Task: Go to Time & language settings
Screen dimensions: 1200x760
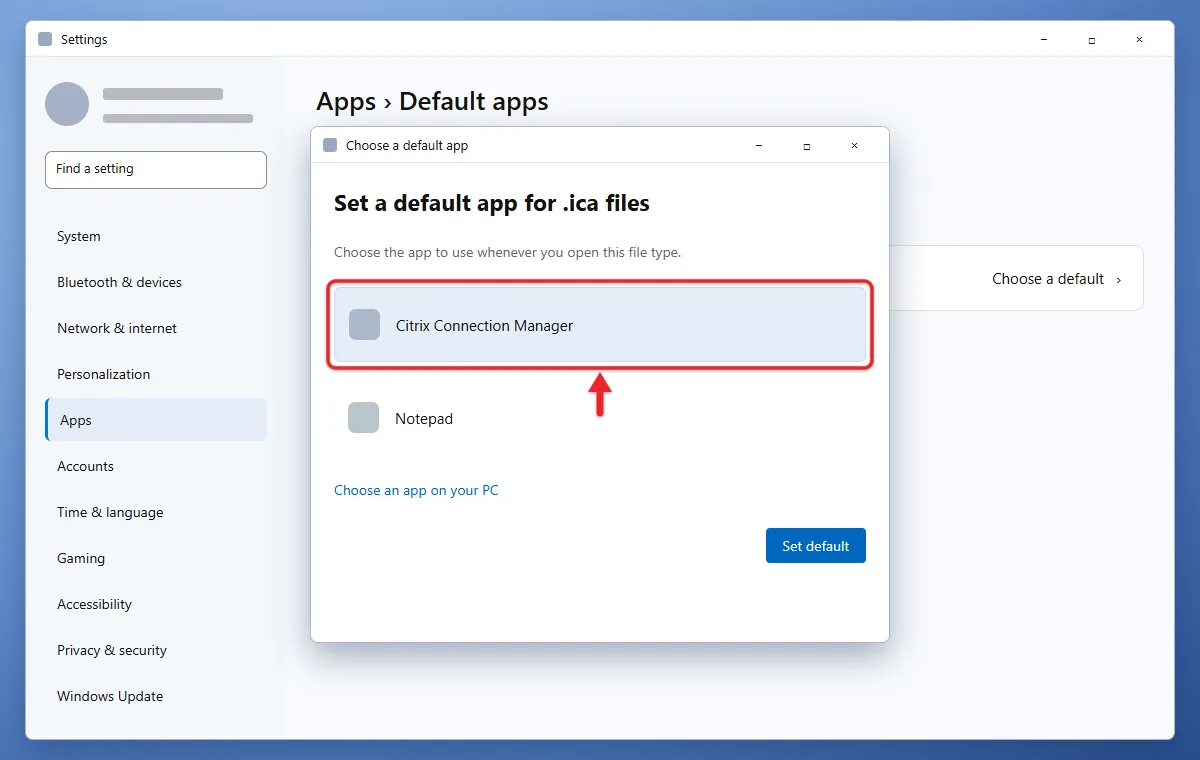Action: coord(156,513)
